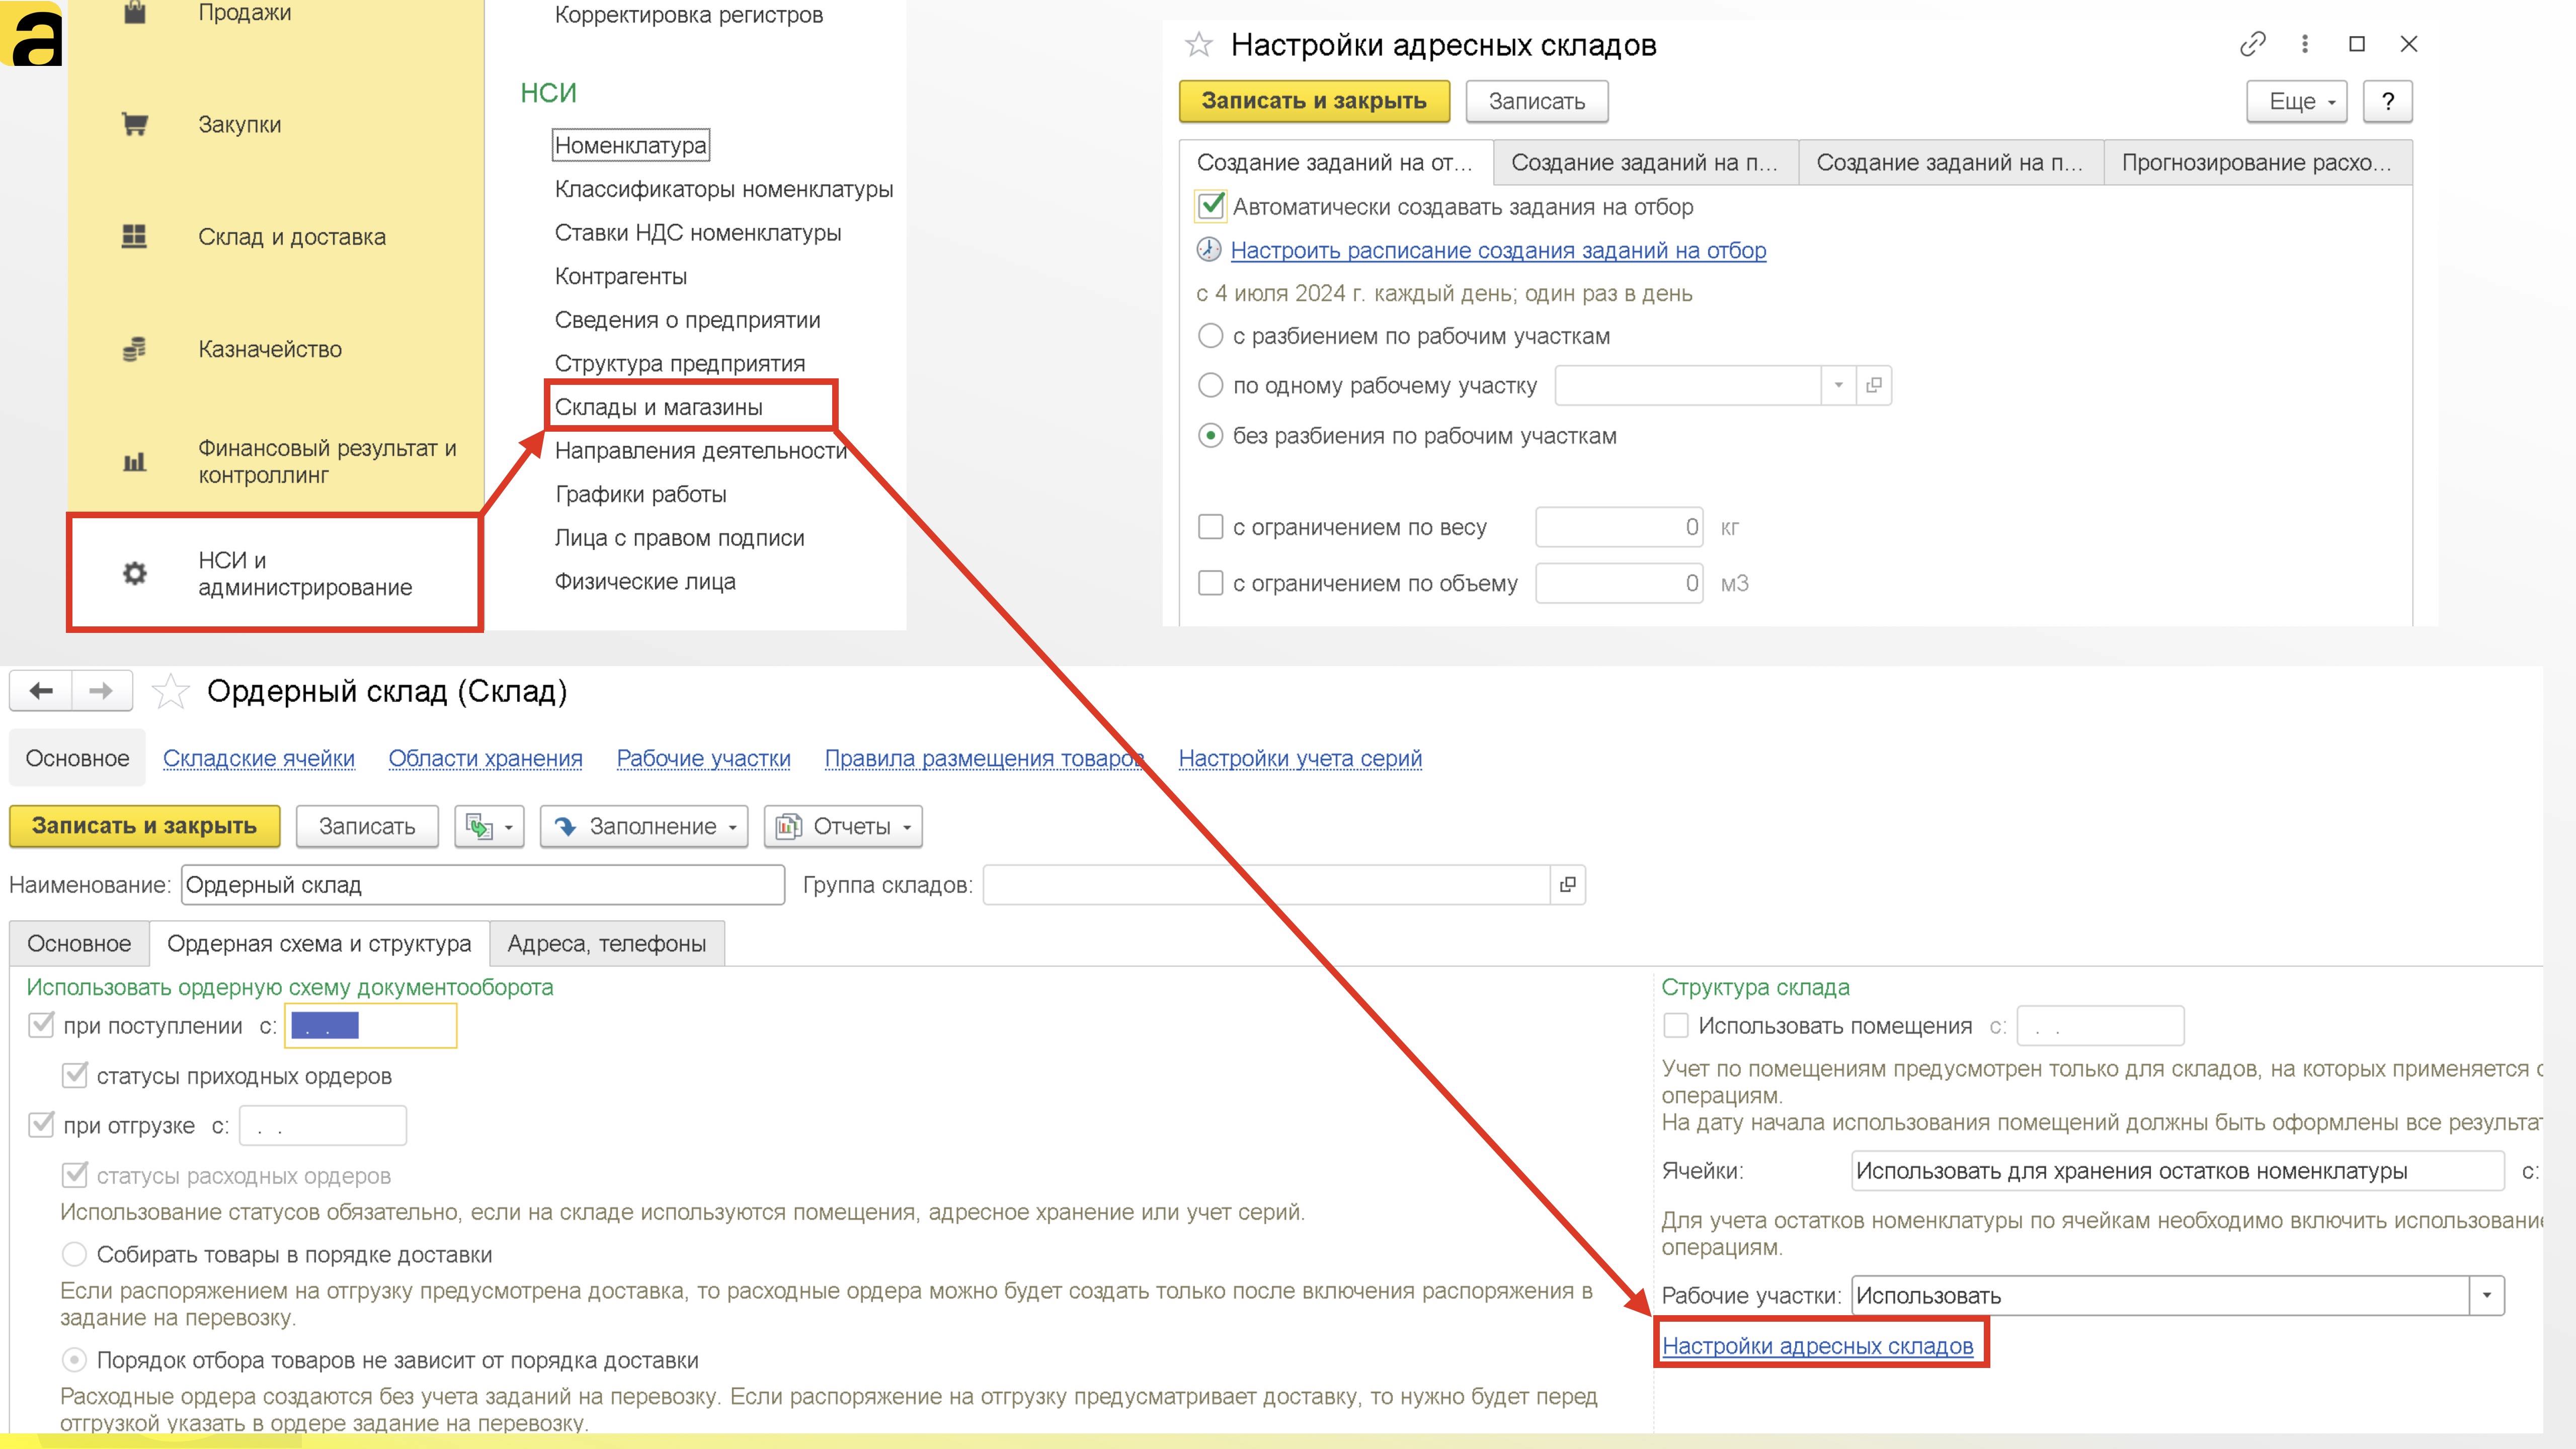Open НСИ и администрирование gear icon

coord(134,573)
